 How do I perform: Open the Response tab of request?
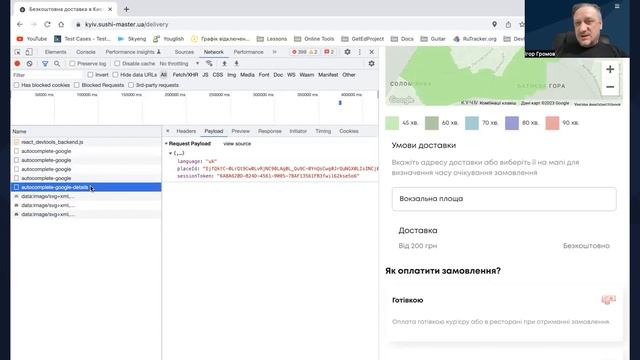(x=270, y=131)
